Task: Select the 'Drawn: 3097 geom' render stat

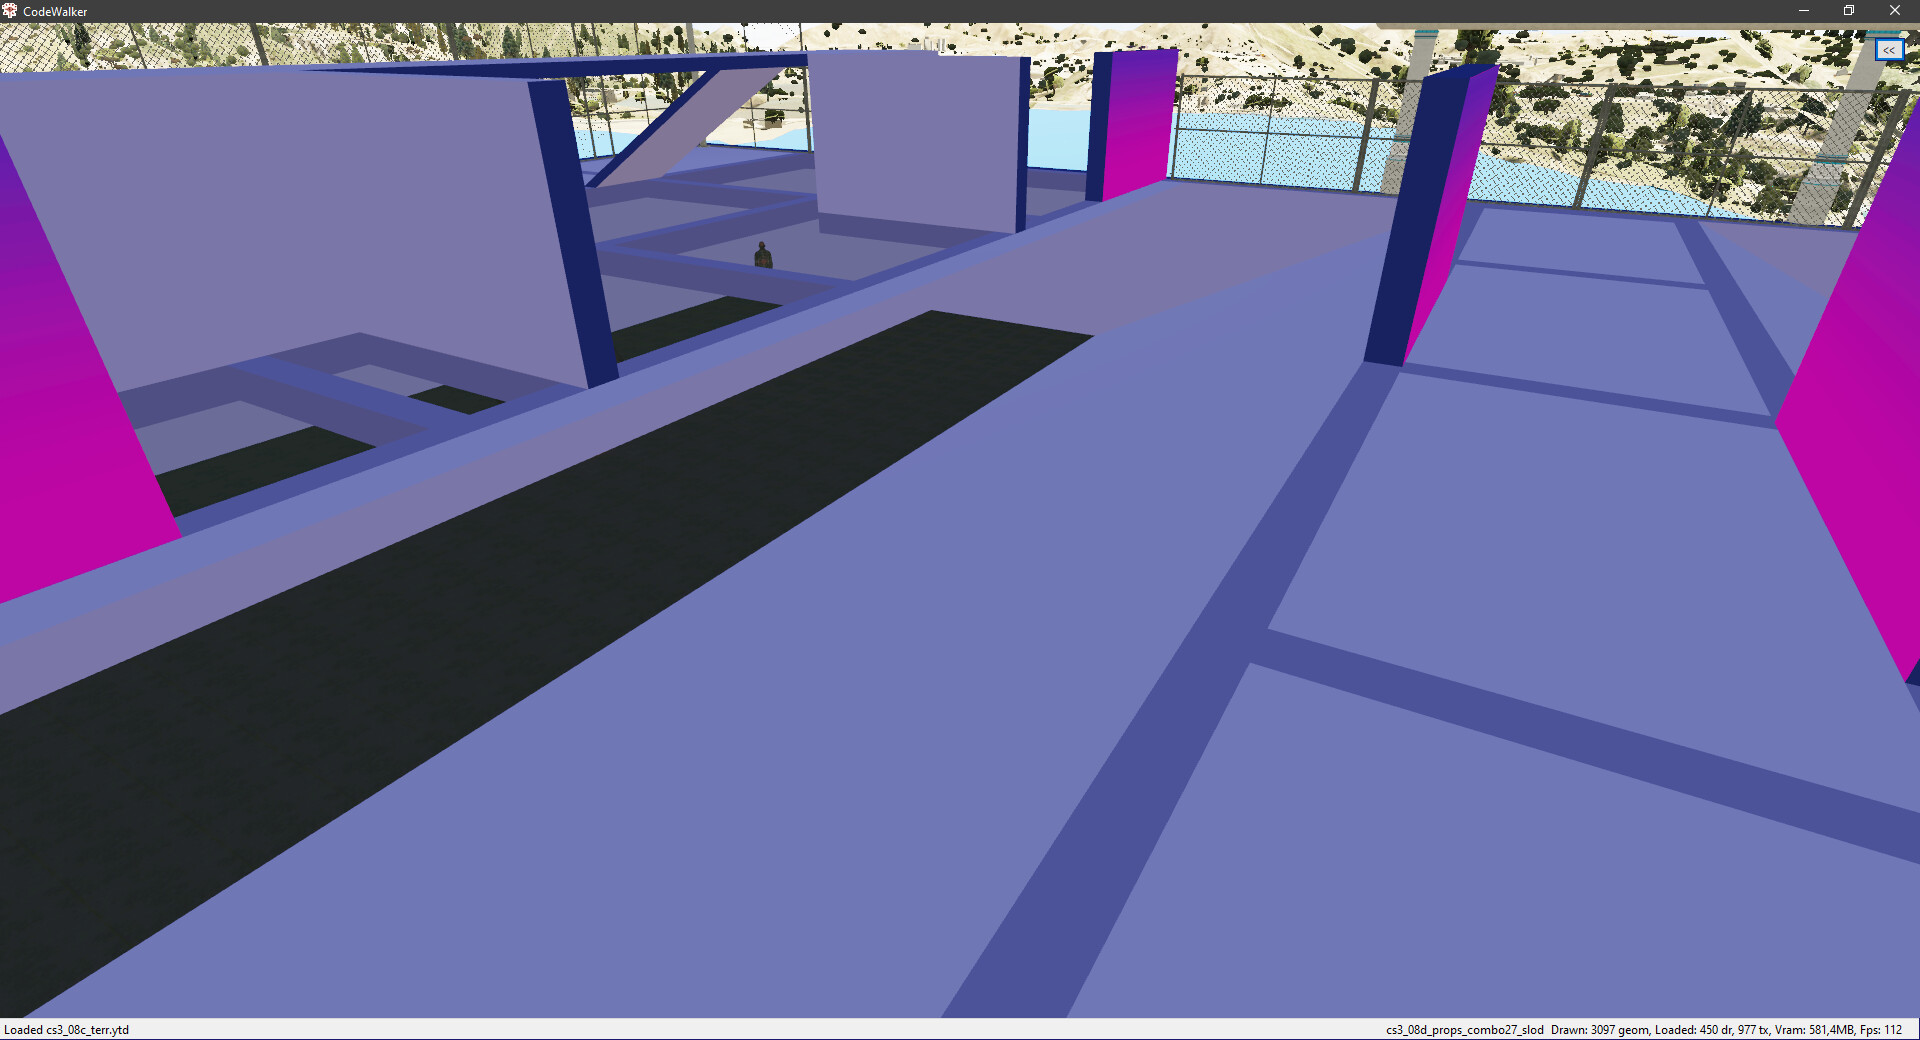Action: coord(1599,1030)
